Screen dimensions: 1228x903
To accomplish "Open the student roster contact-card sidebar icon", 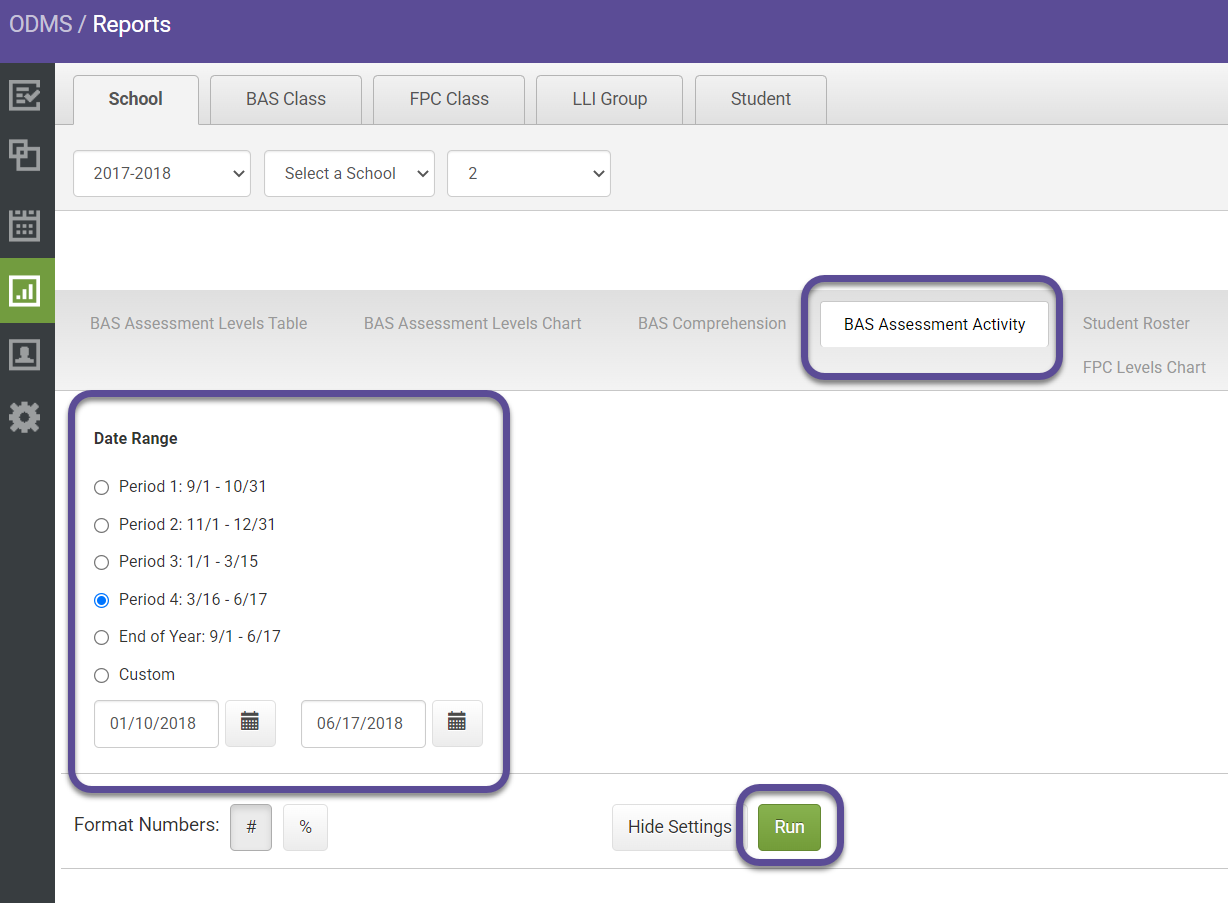I will click(27, 354).
